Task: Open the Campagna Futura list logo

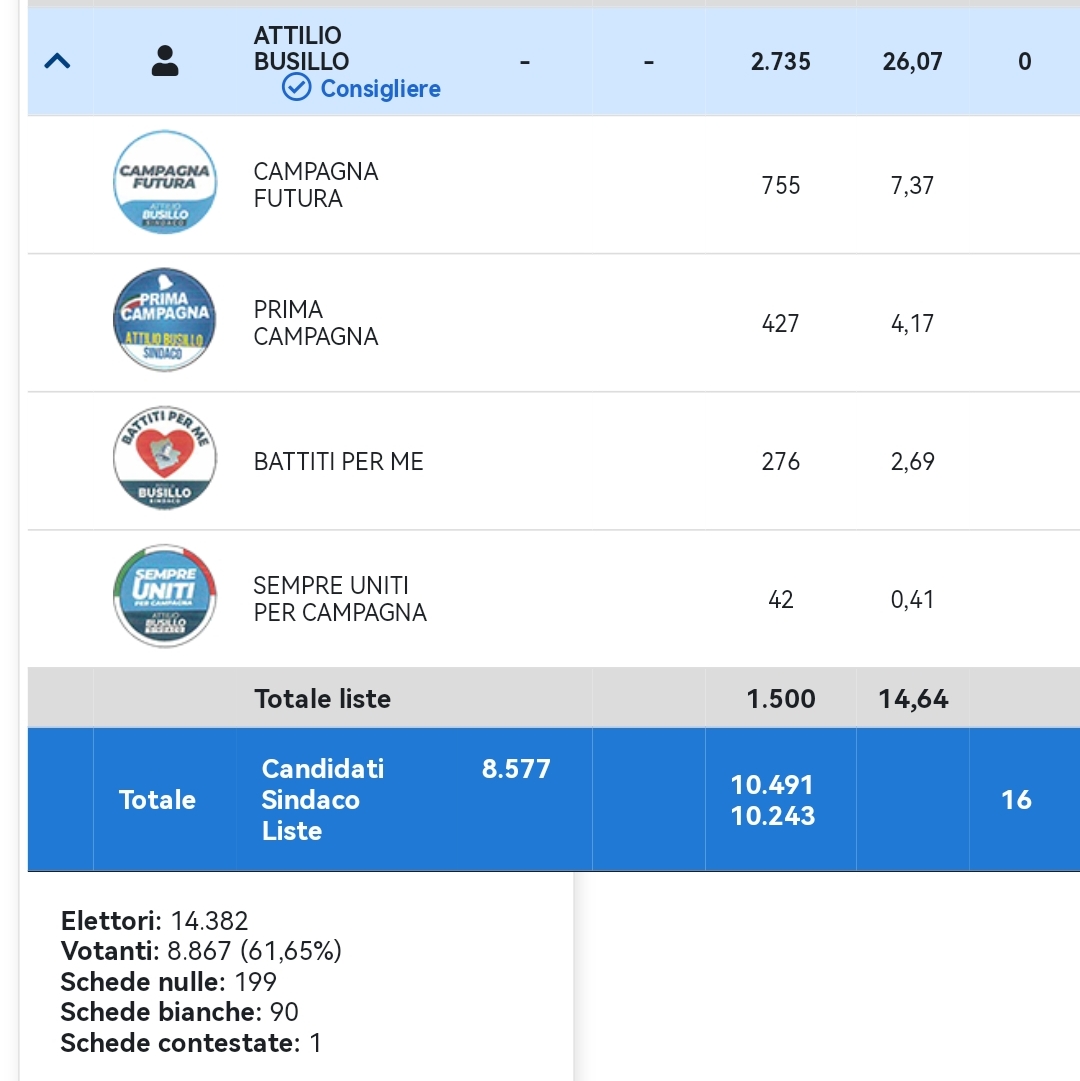Action: pyautogui.click(x=165, y=182)
